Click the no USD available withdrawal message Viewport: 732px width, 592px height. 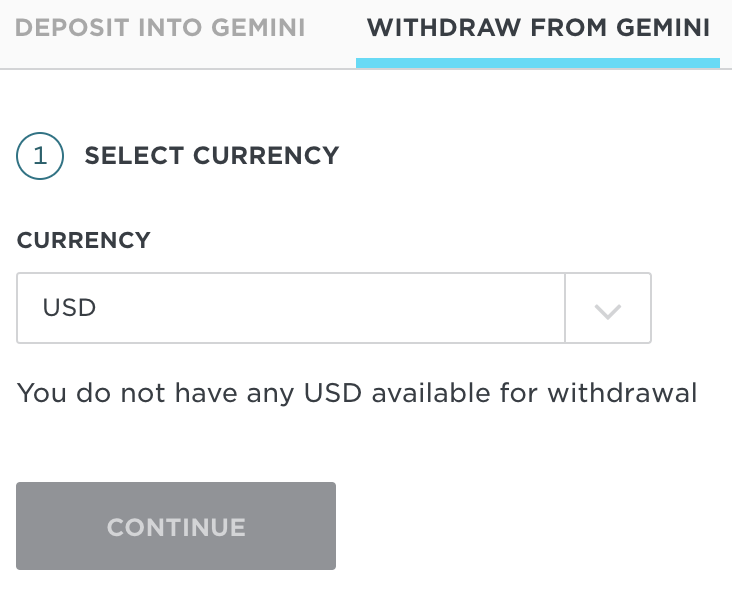point(357,393)
